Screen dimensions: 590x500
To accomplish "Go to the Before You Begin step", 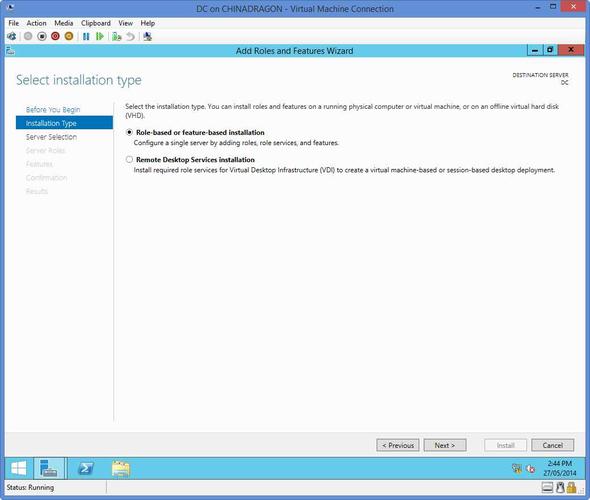I will click(53, 109).
